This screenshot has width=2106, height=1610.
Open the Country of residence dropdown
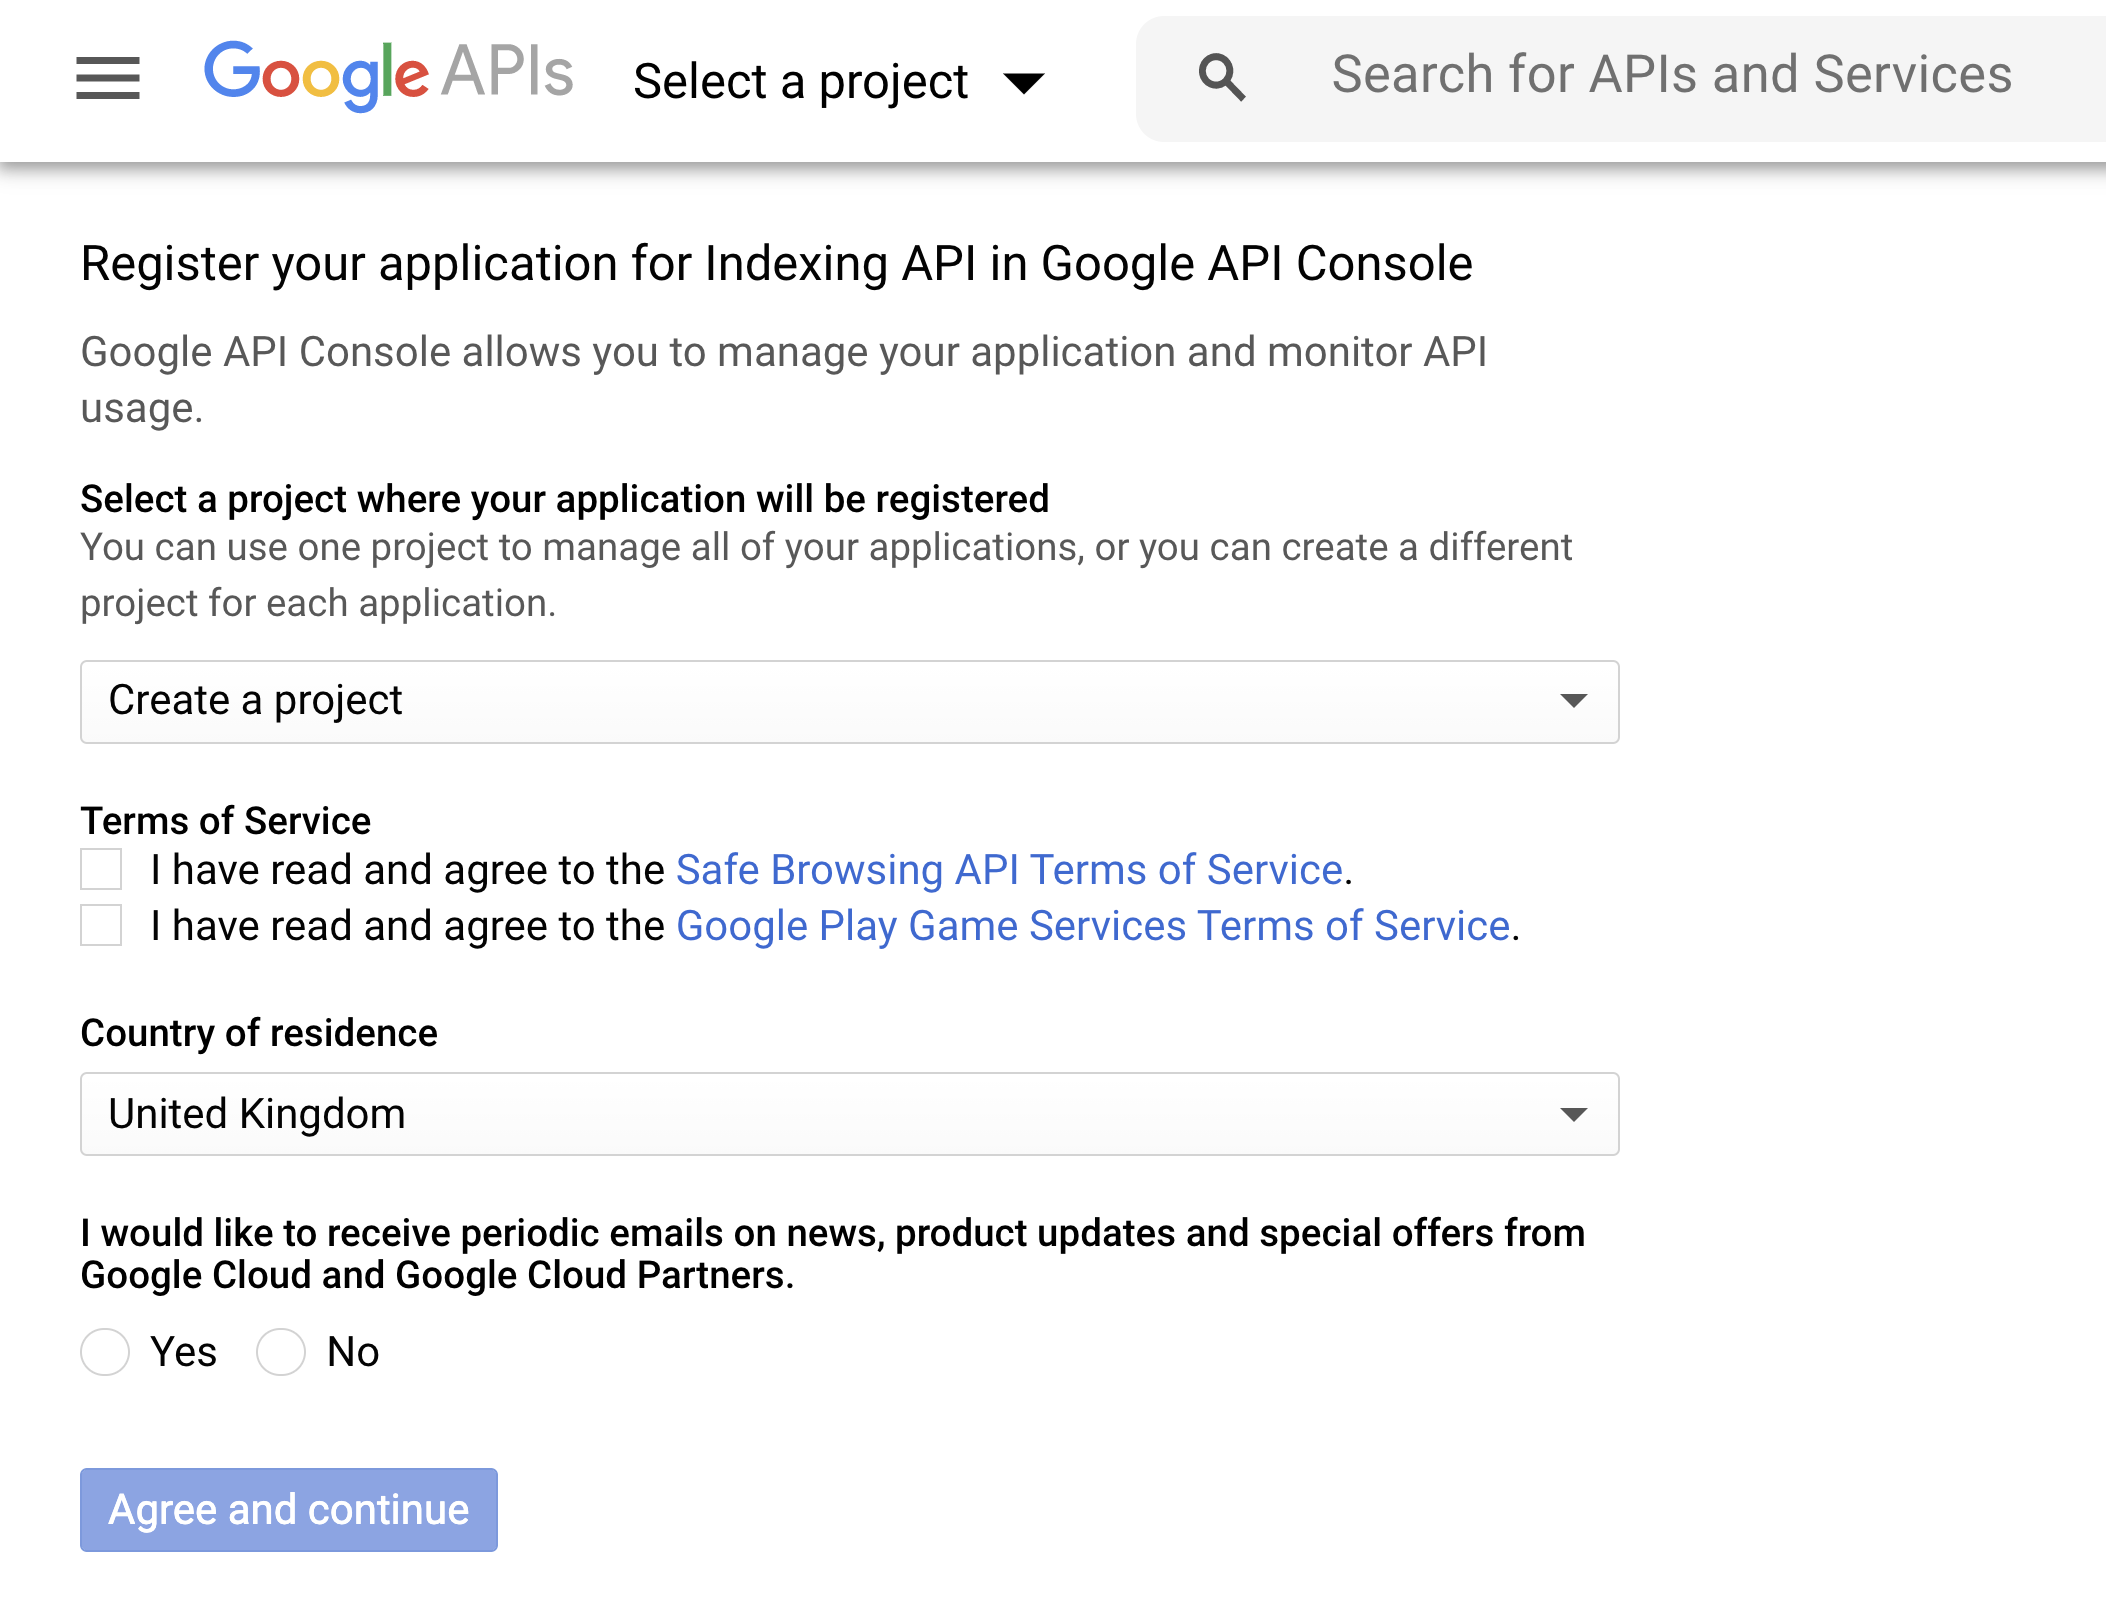click(x=849, y=1114)
